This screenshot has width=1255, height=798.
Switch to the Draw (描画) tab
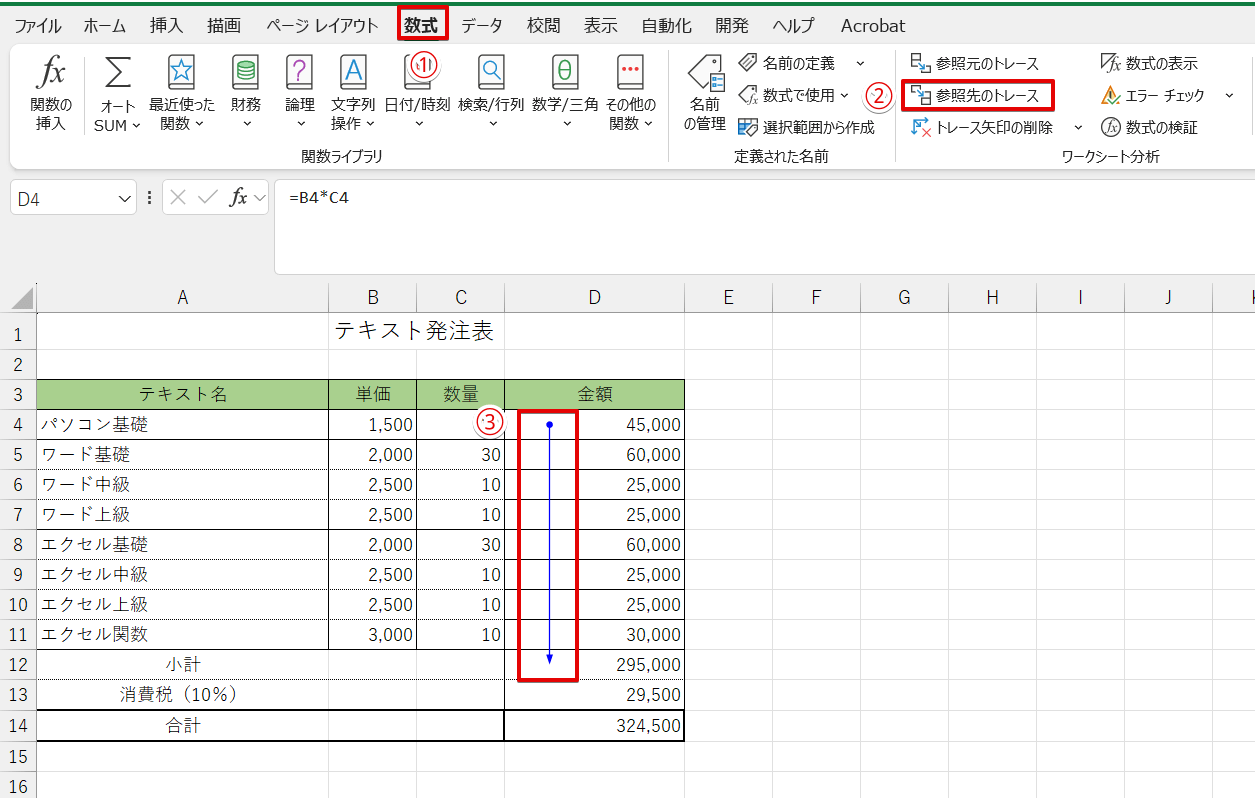[x=224, y=25]
